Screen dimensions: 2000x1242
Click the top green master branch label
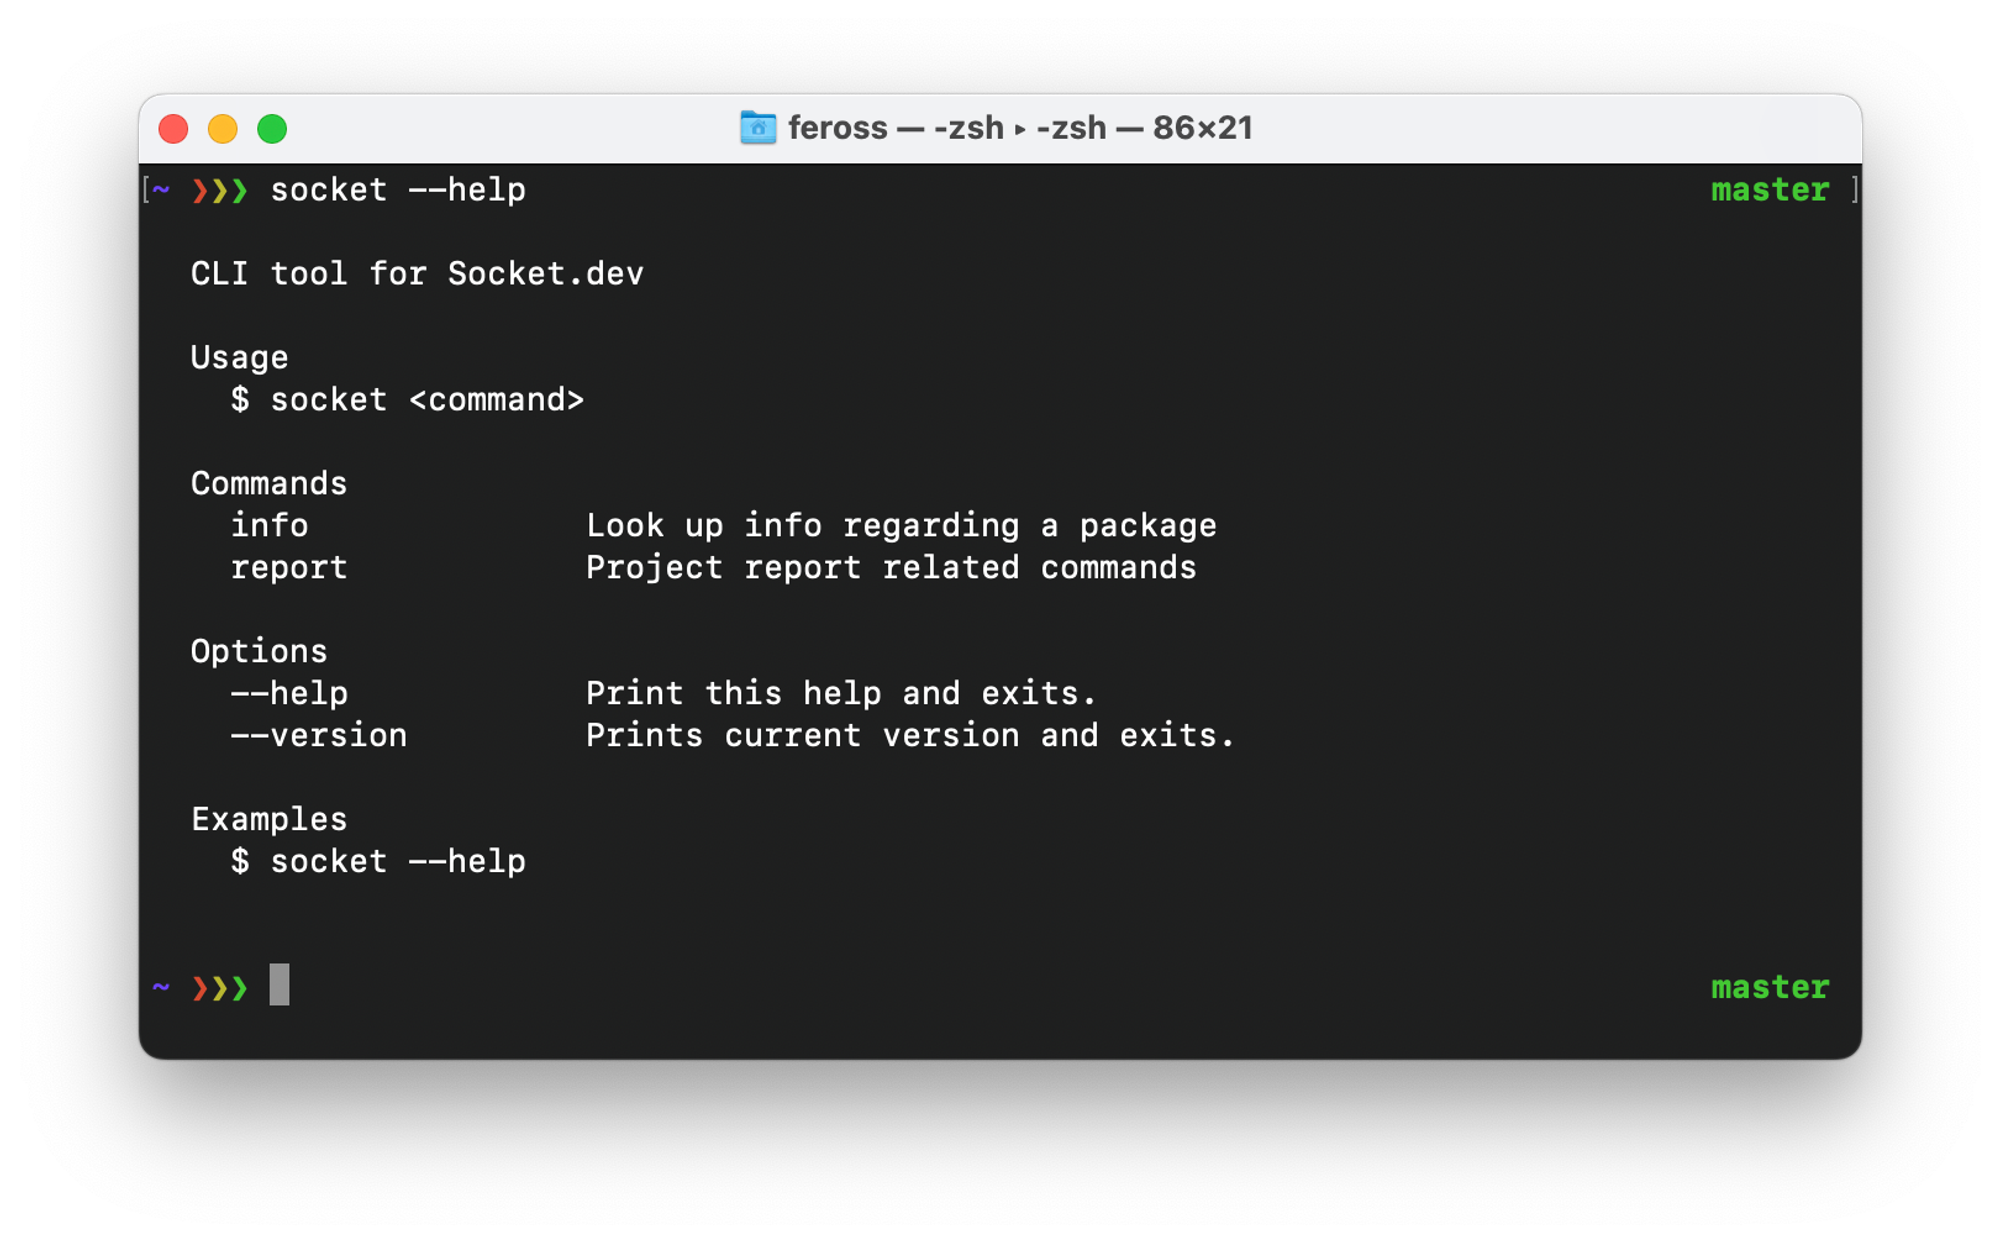point(1770,189)
